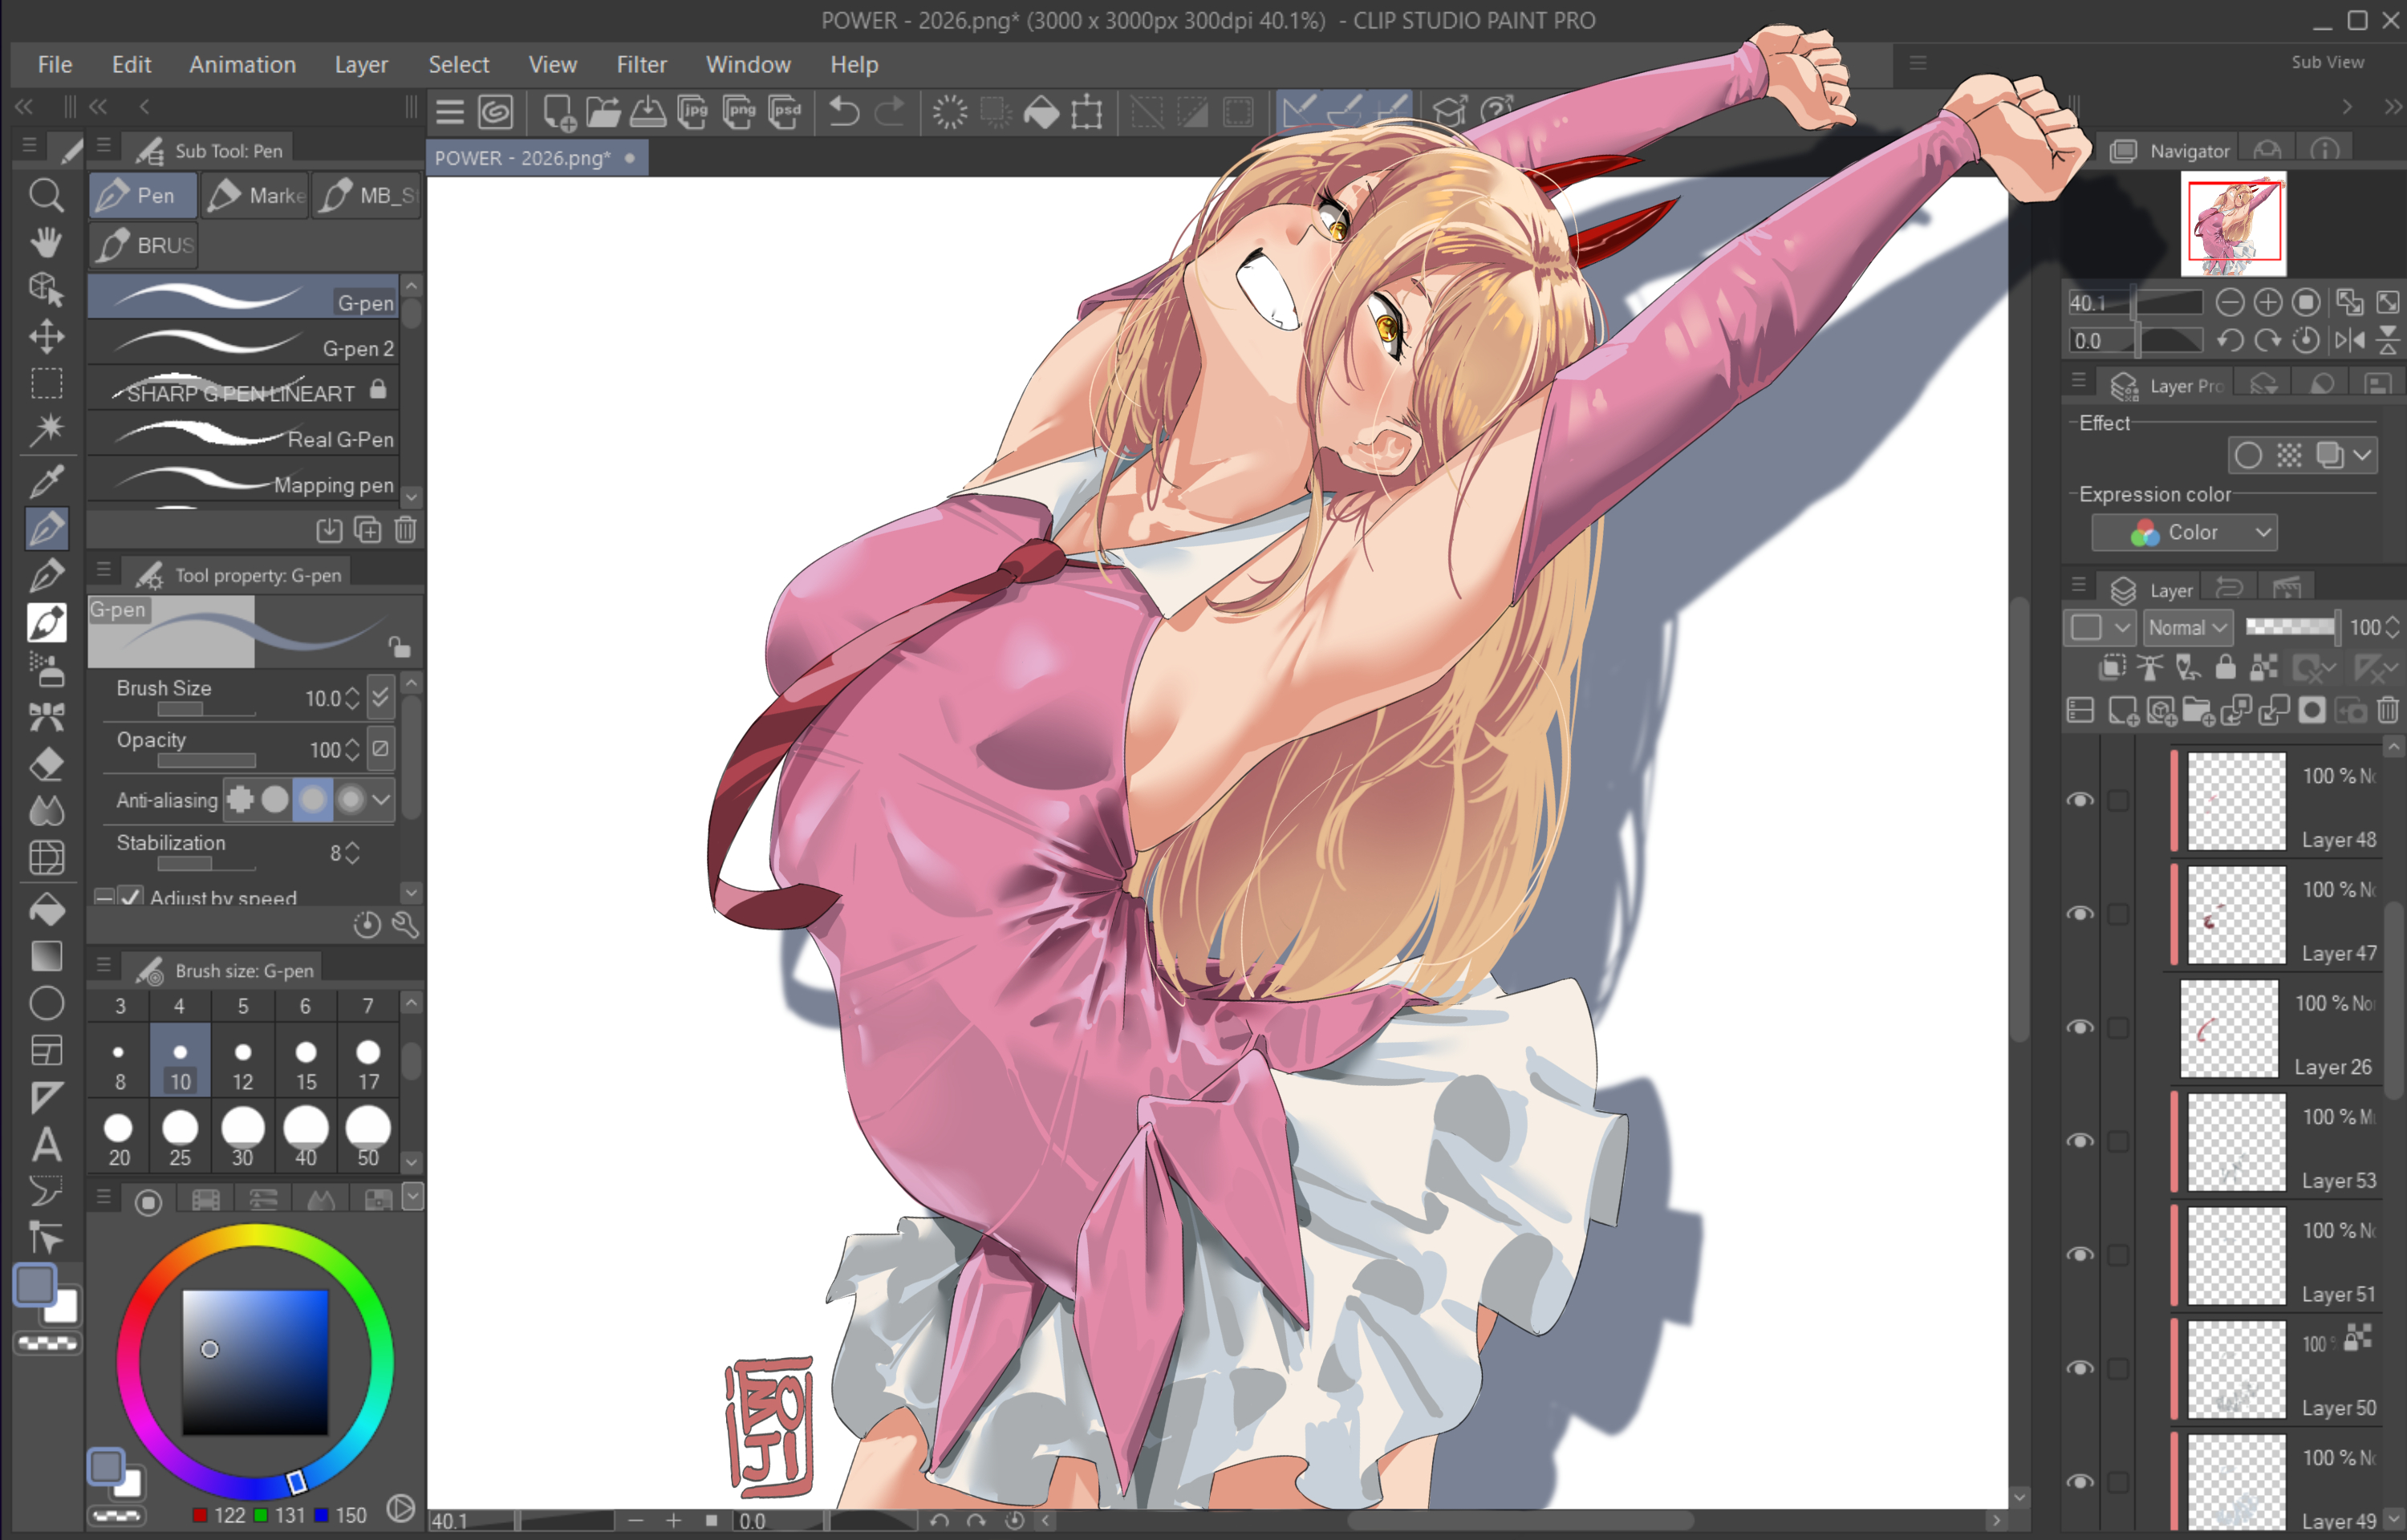Select the Text tool
This screenshot has width=2407, height=1540.
46,1145
